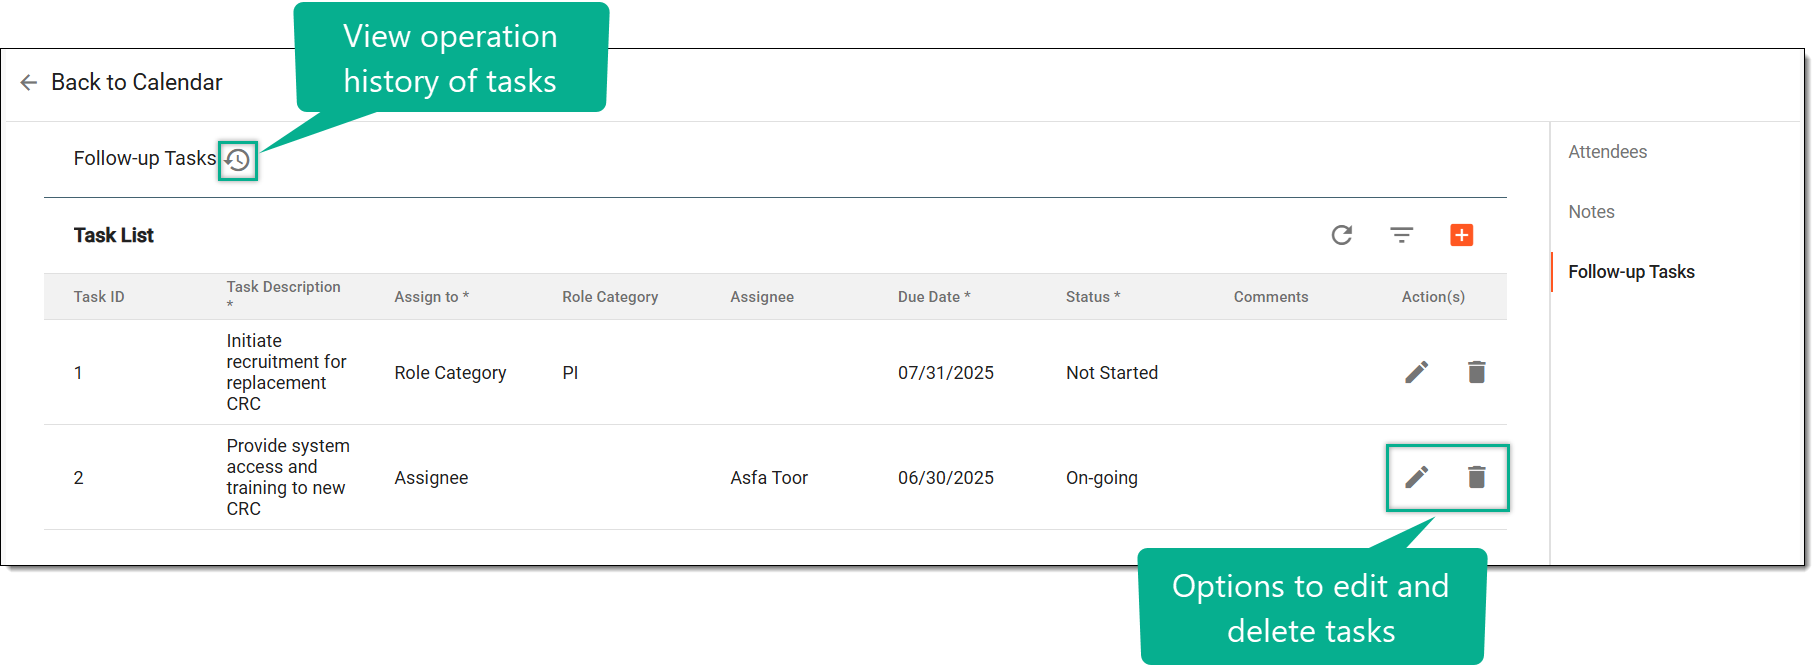The width and height of the screenshot is (1817, 667).
Task: Click the Due Date column header
Action: pyautogui.click(x=934, y=297)
